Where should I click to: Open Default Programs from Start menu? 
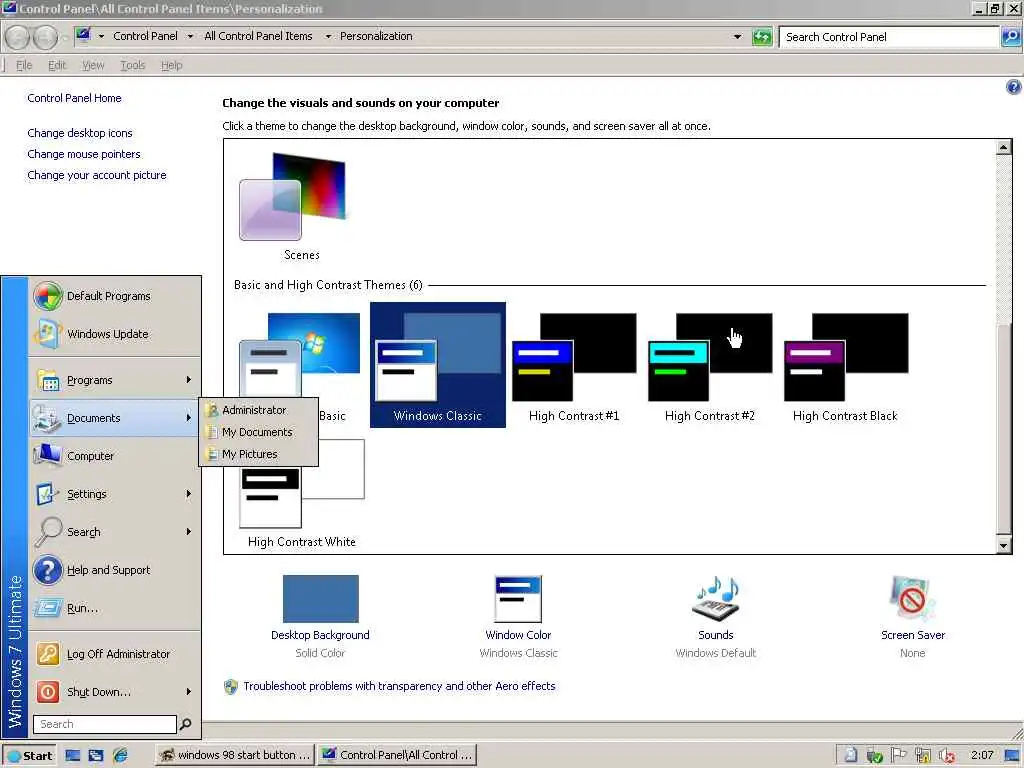114,296
